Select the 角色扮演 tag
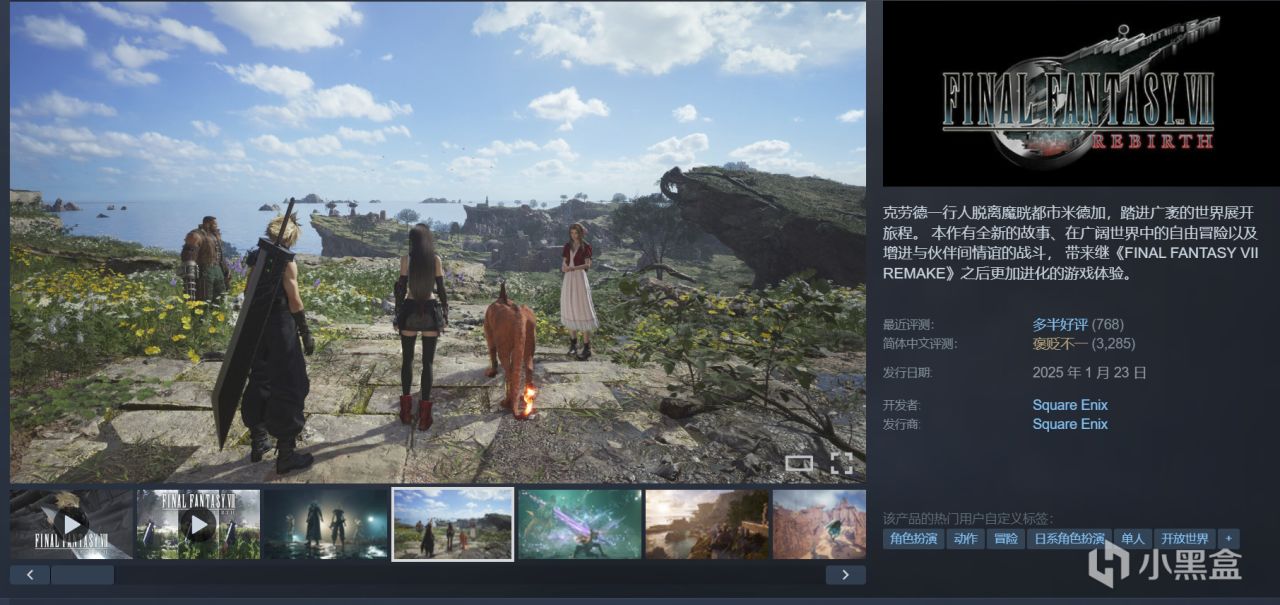Image resolution: width=1280 pixels, height=605 pixels. (x=914, y=539)
